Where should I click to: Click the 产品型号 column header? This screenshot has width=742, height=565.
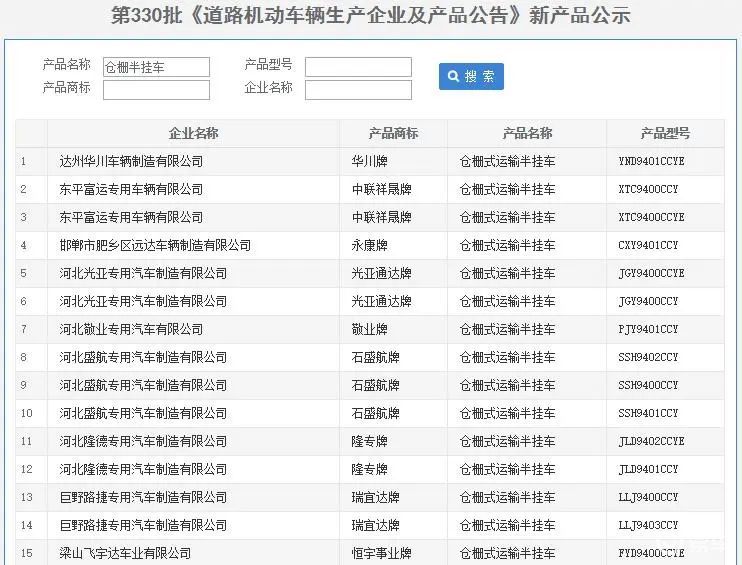665,133
